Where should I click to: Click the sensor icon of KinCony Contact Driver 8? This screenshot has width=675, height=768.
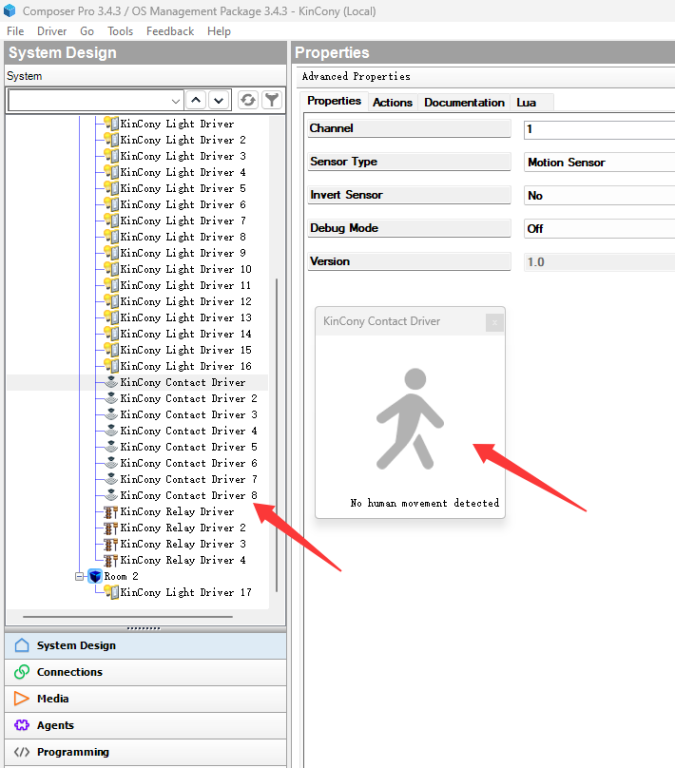112,495
